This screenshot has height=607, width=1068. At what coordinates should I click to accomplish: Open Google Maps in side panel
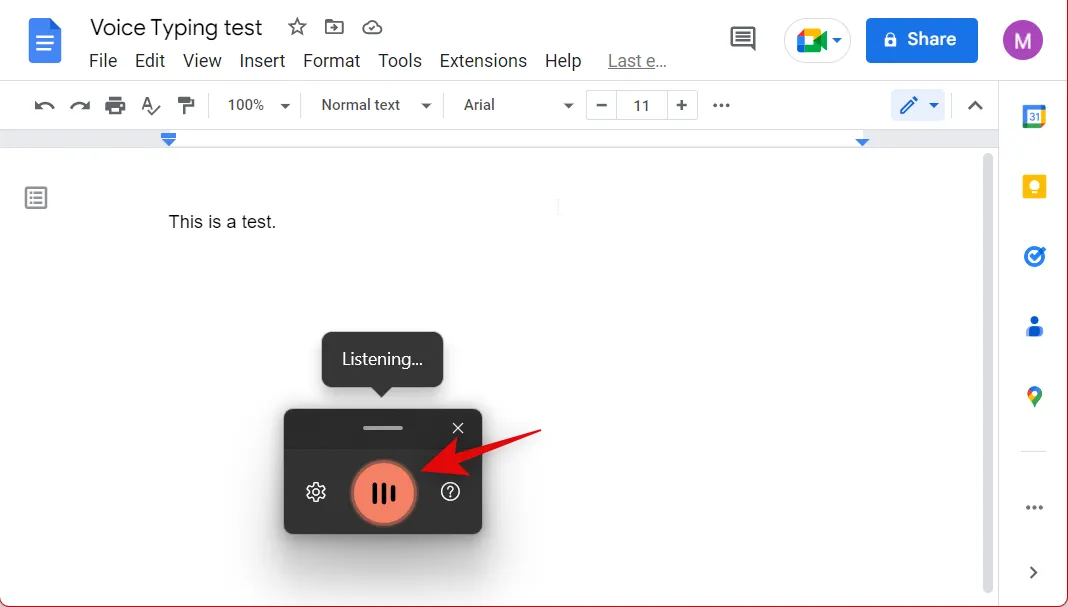[1034, 396]
